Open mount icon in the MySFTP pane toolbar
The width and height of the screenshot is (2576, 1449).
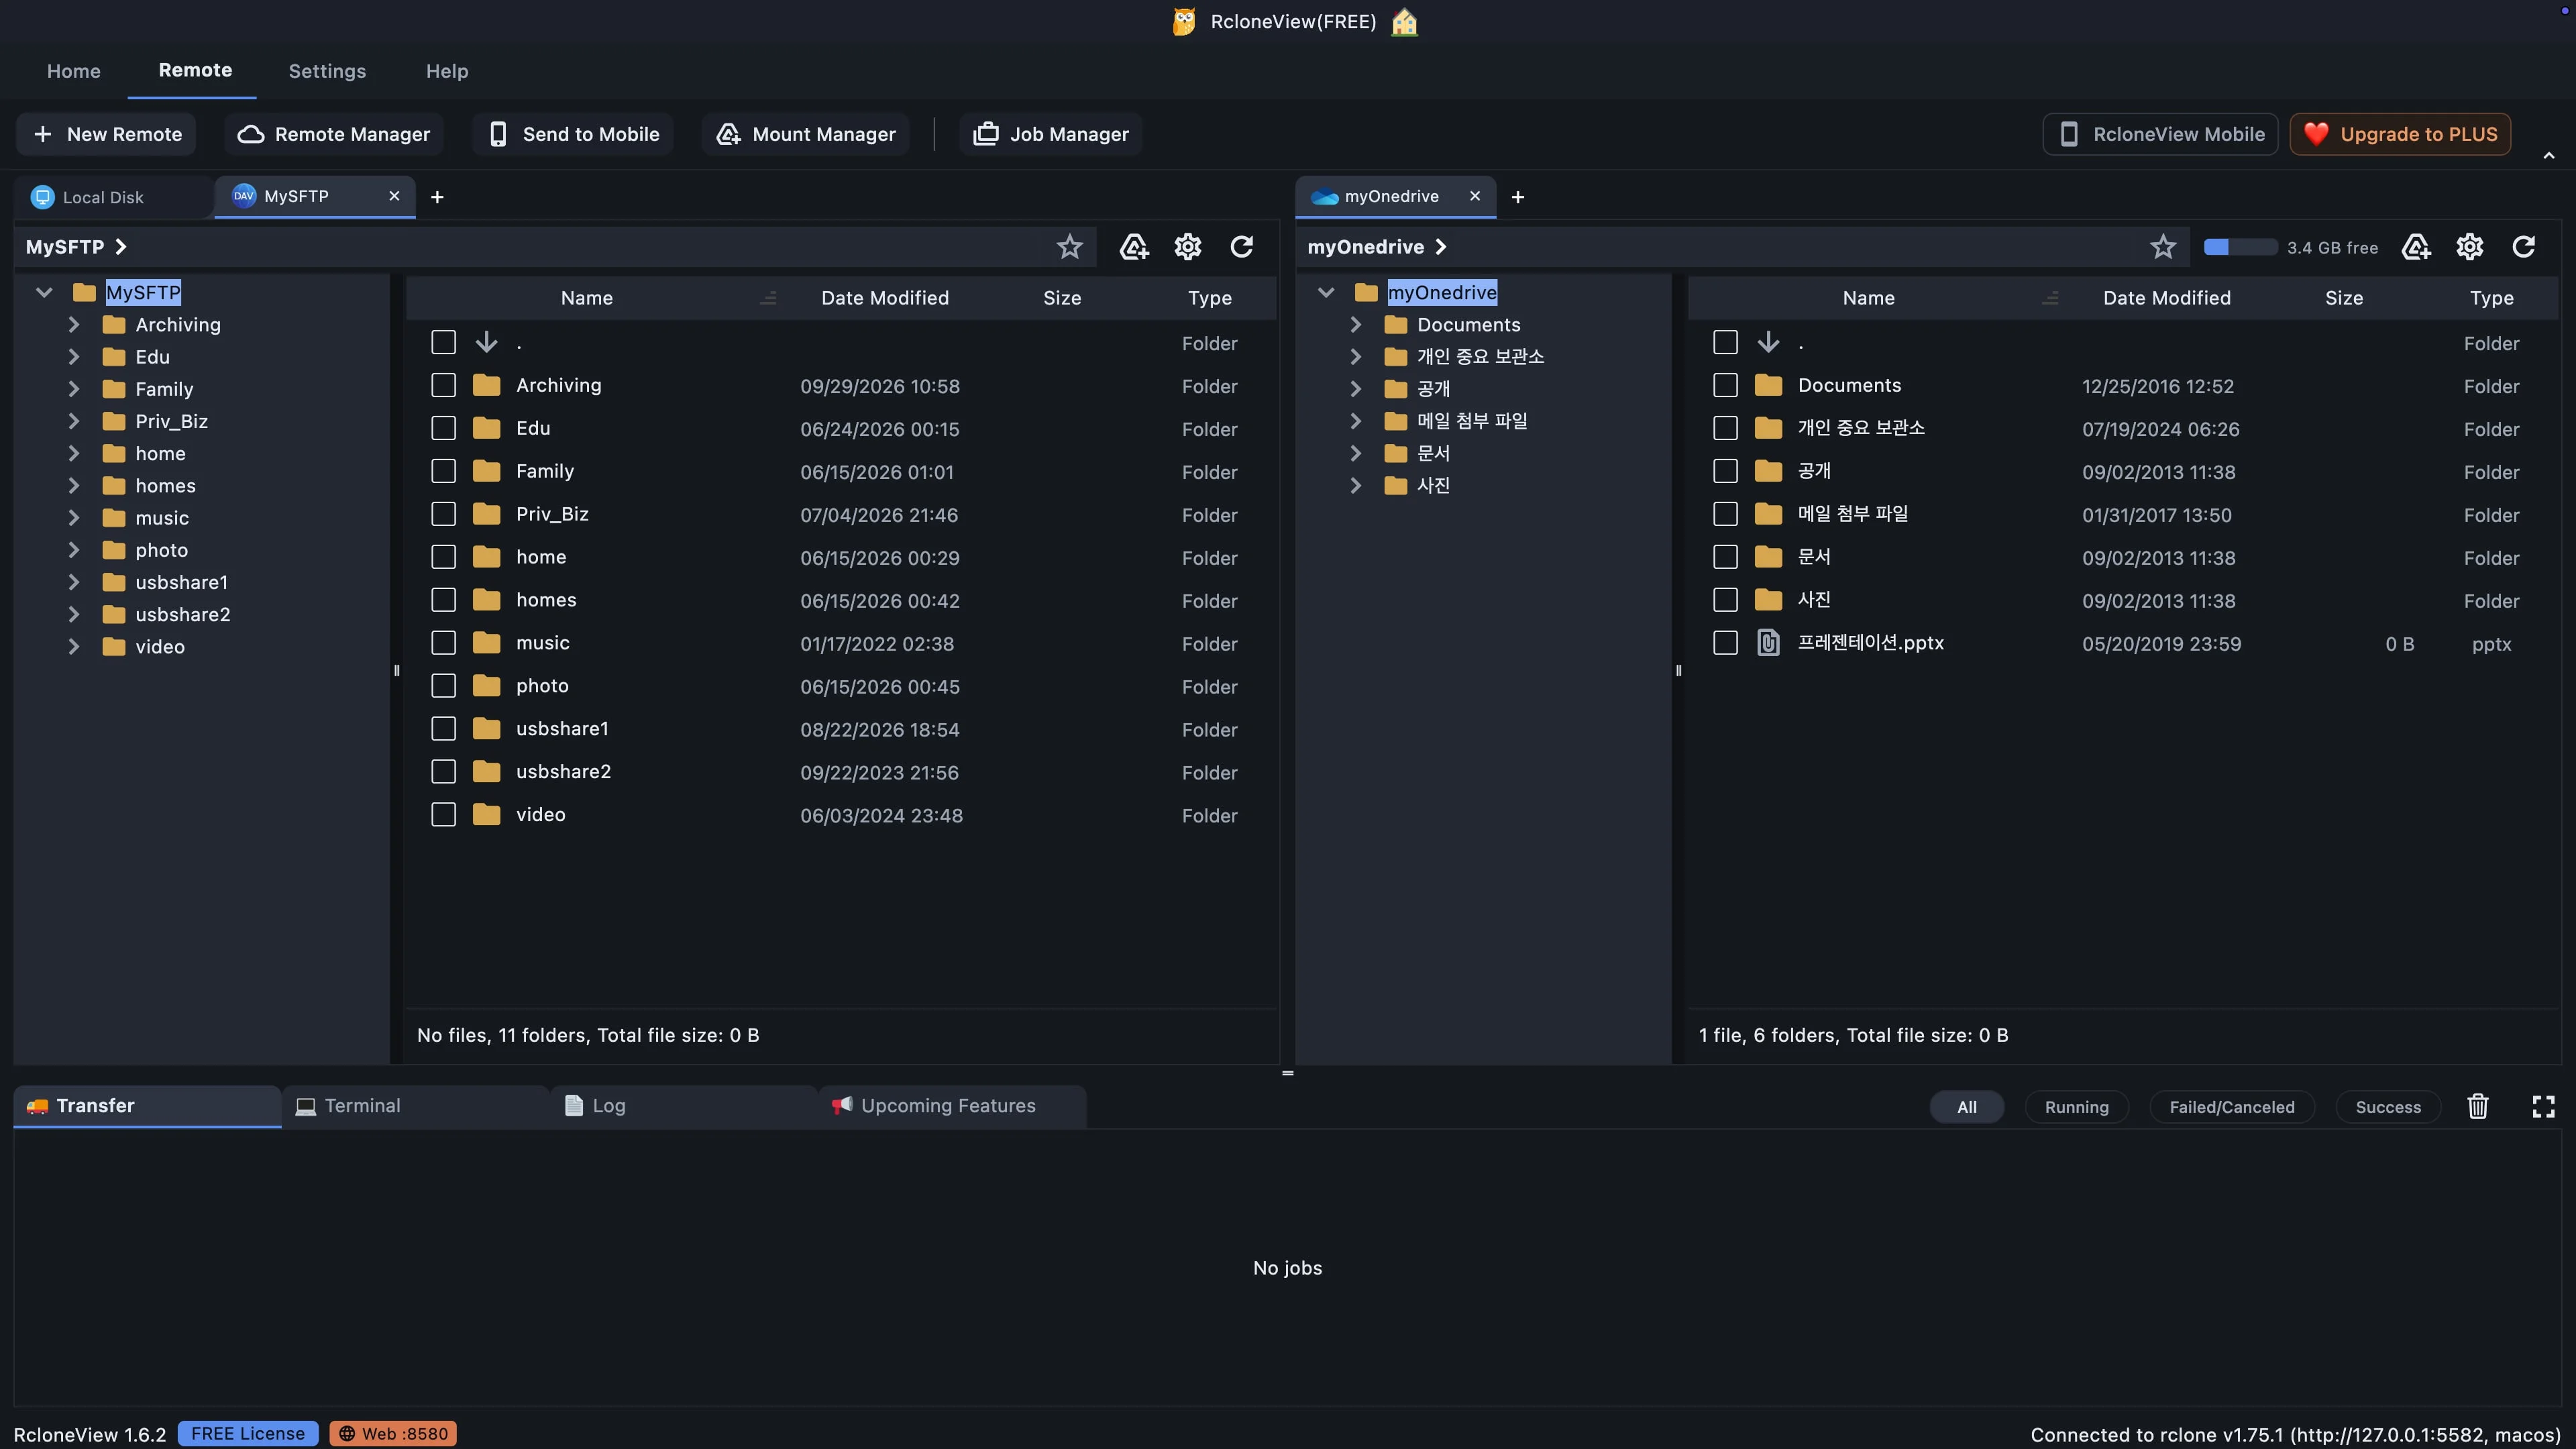click(x=1133, y=247)
